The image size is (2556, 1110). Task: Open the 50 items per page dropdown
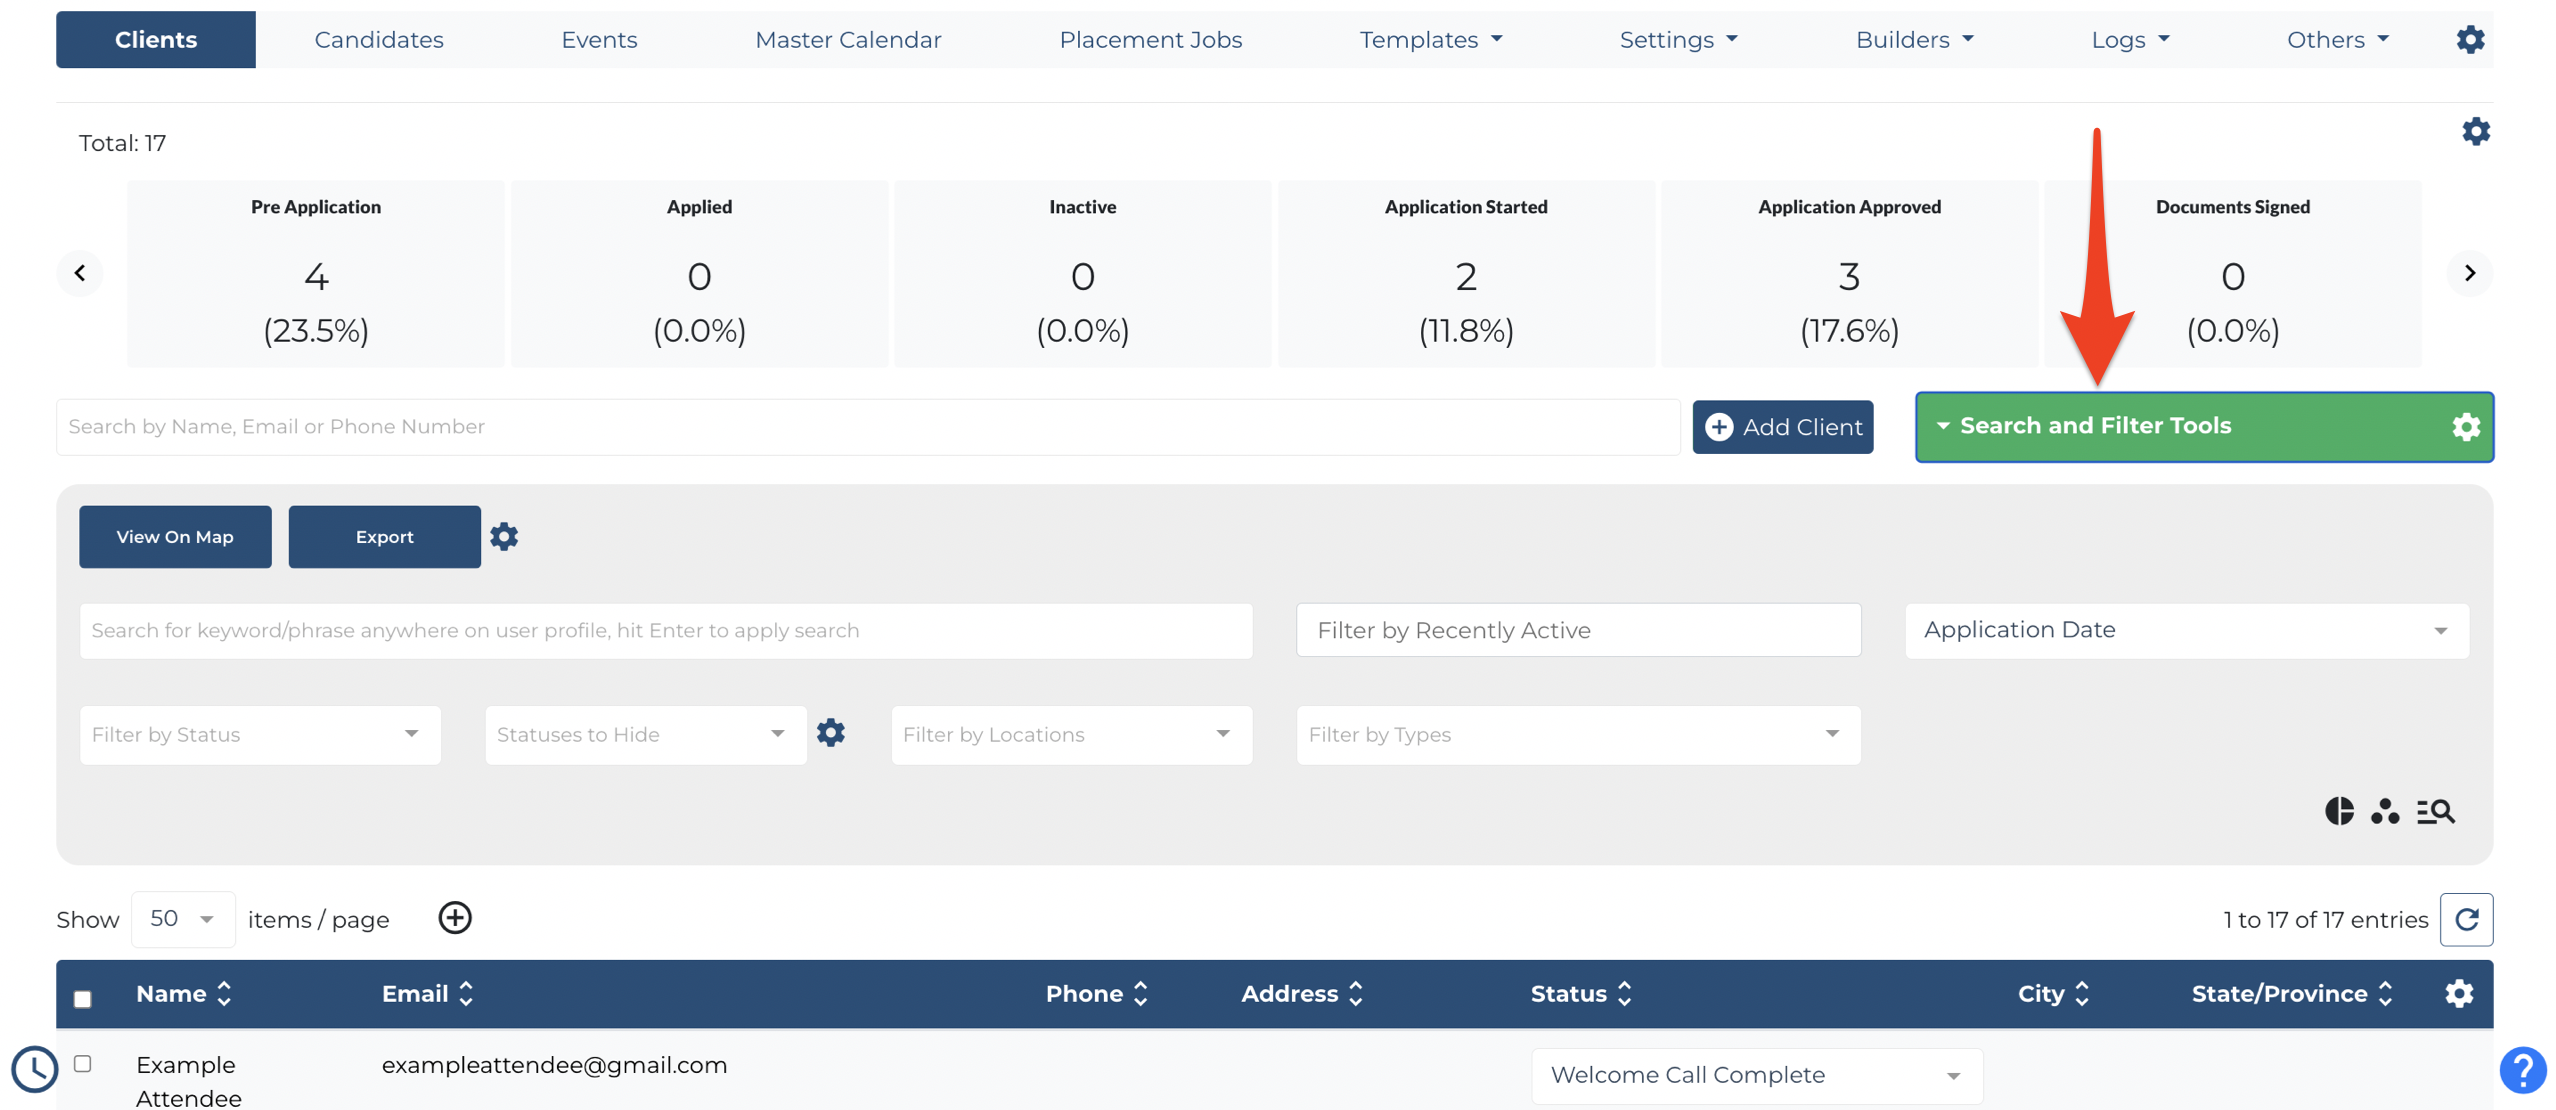pos(183,918)
